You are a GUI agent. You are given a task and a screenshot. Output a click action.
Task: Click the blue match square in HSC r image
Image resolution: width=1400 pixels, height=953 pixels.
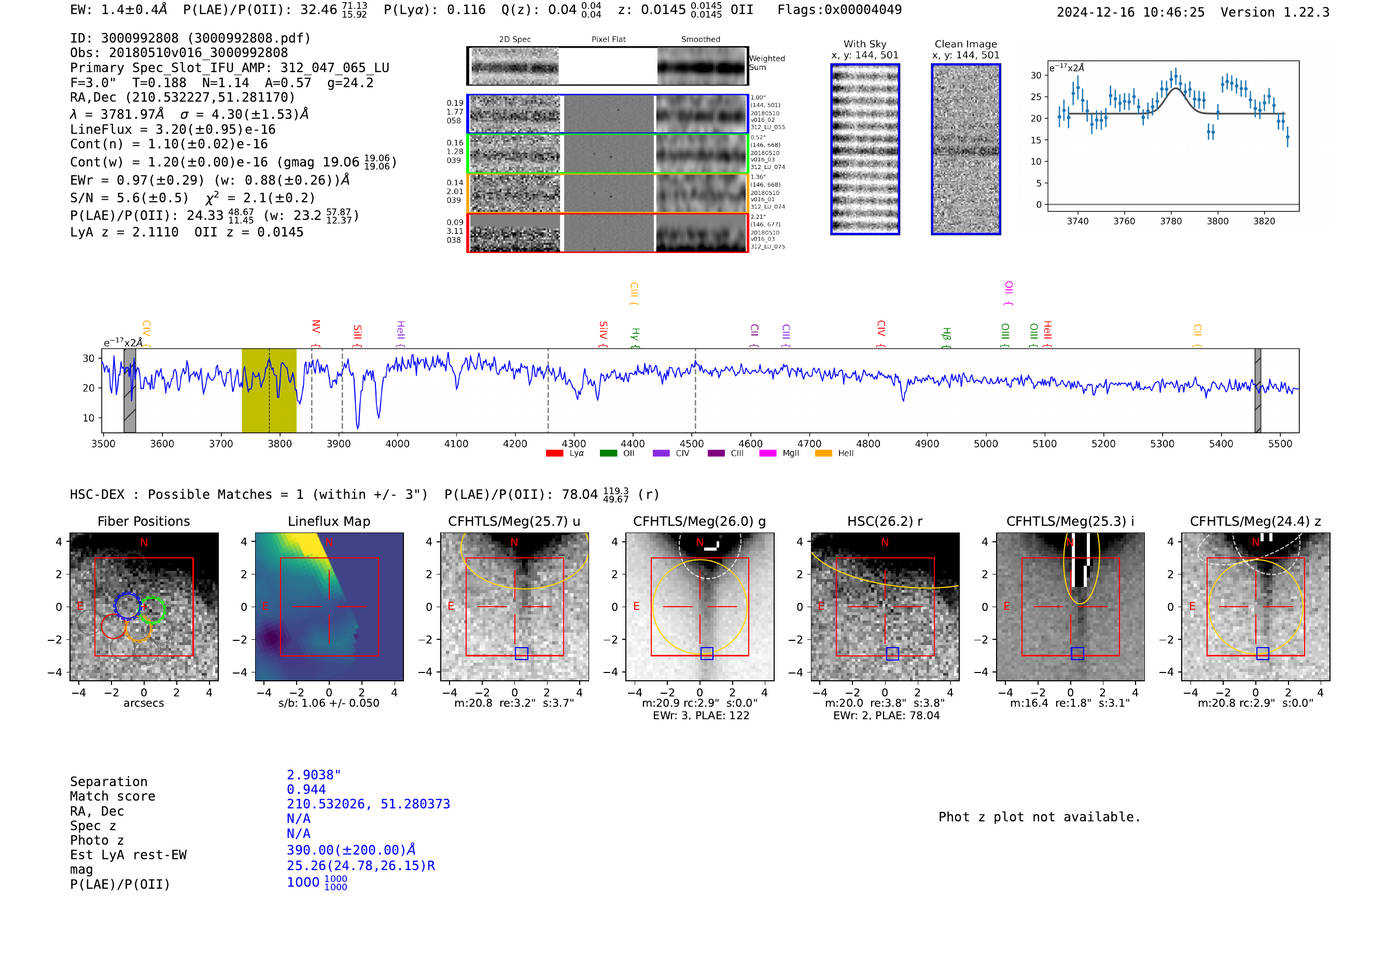892,653
